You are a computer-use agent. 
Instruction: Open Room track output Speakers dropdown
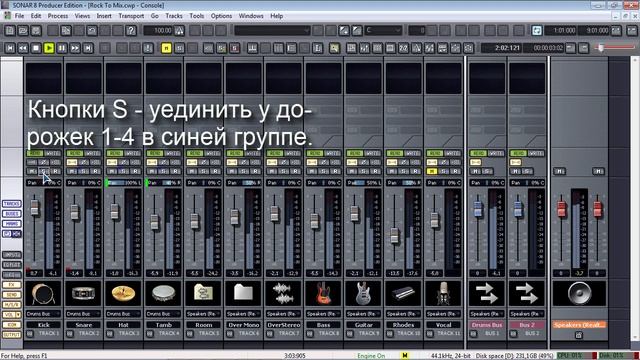(203, 314)
